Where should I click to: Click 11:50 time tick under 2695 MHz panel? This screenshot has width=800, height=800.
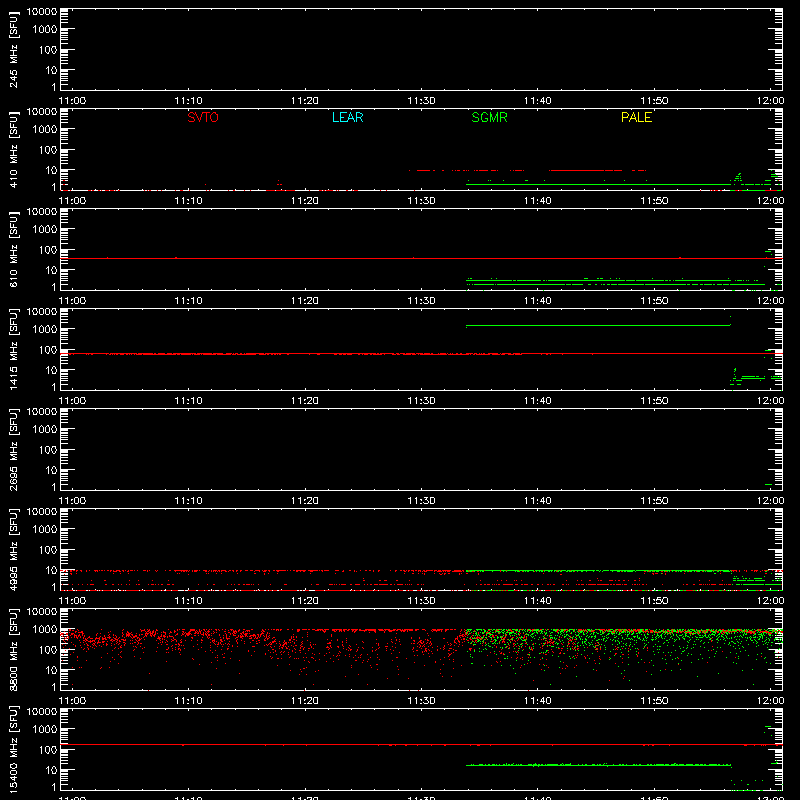654,501
